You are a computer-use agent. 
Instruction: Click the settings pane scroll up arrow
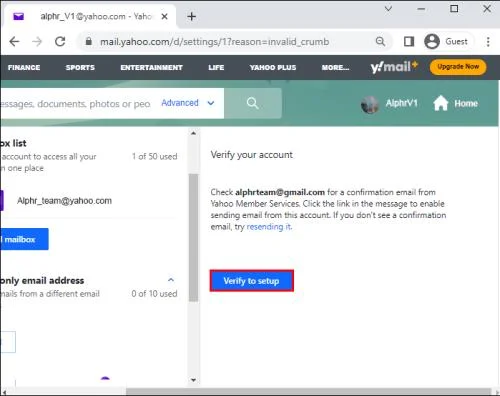point(193,133)
